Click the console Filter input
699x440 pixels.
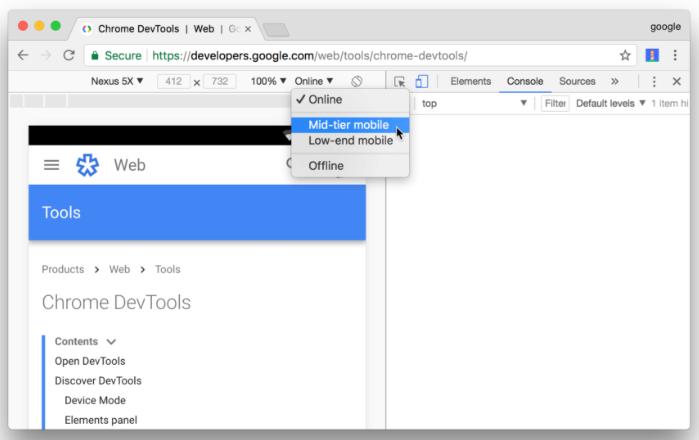tap(555, 103)
